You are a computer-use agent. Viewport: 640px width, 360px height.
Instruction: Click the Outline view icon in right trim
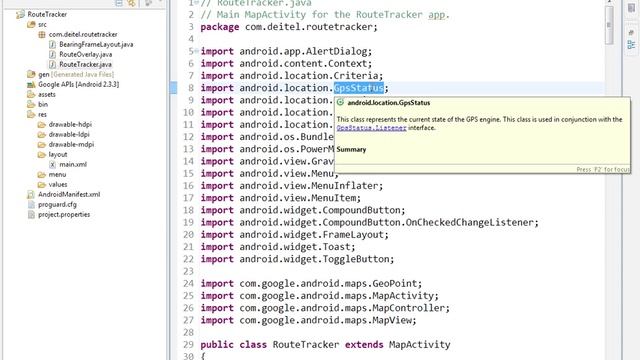click(x=631, y=45)
